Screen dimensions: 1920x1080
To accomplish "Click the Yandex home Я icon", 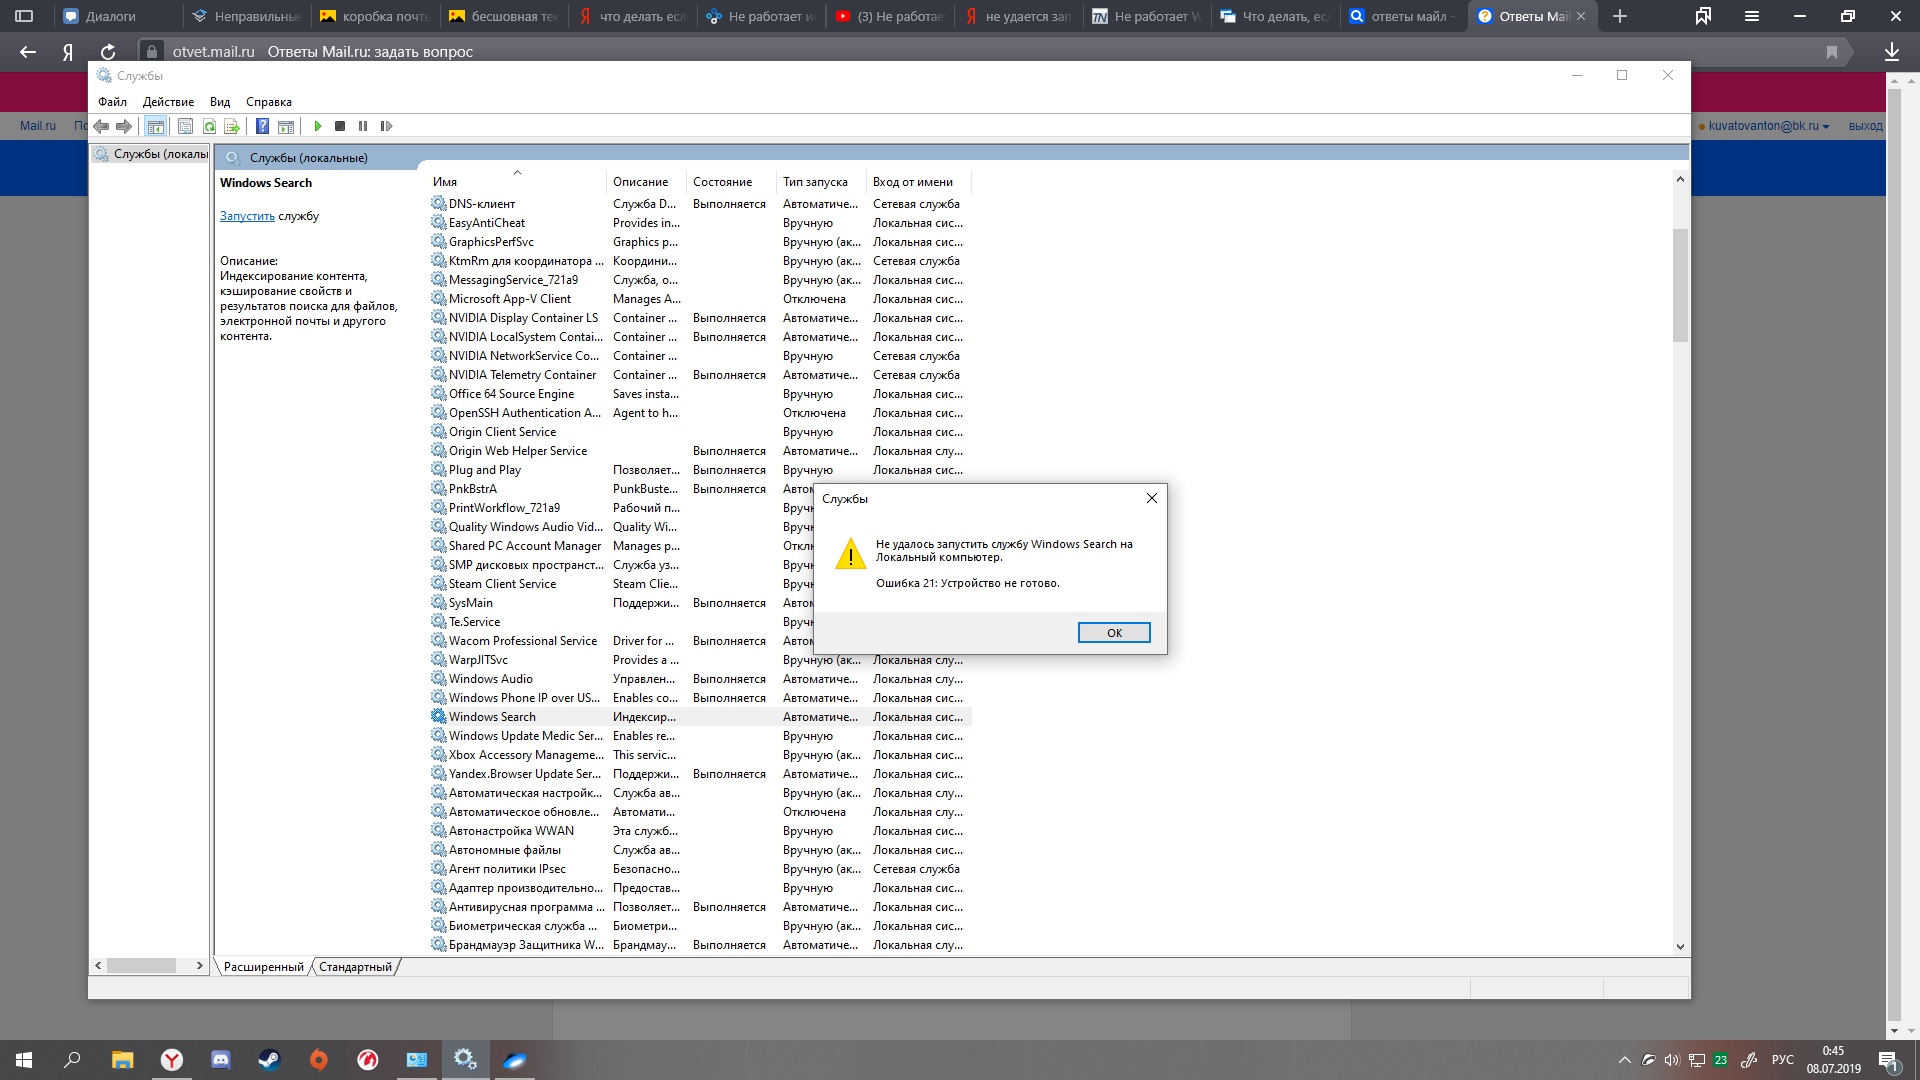I will (x=68, y=52).
